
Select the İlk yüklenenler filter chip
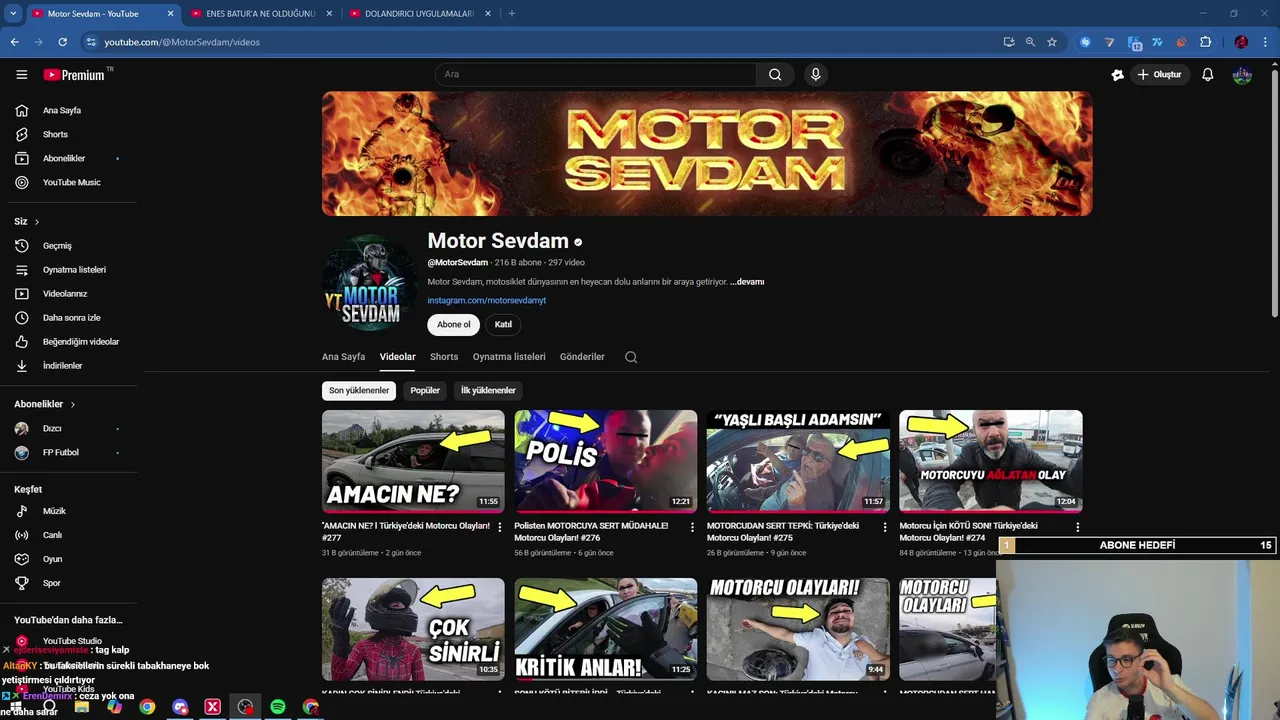click(x=488, y=390)
